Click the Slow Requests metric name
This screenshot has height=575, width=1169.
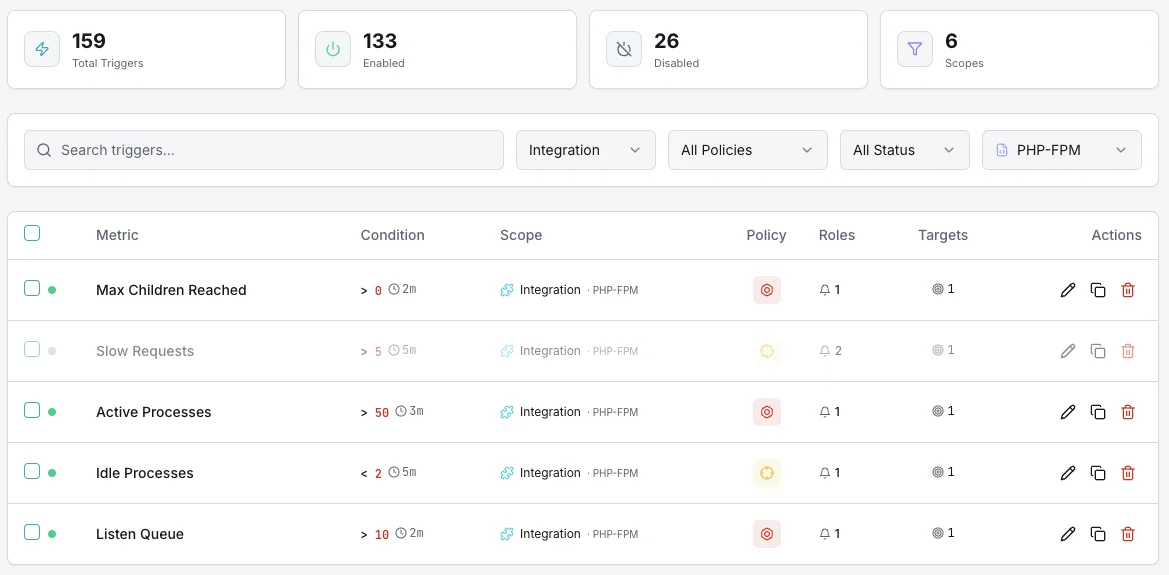pyautogui.click(x=145, y=351)
